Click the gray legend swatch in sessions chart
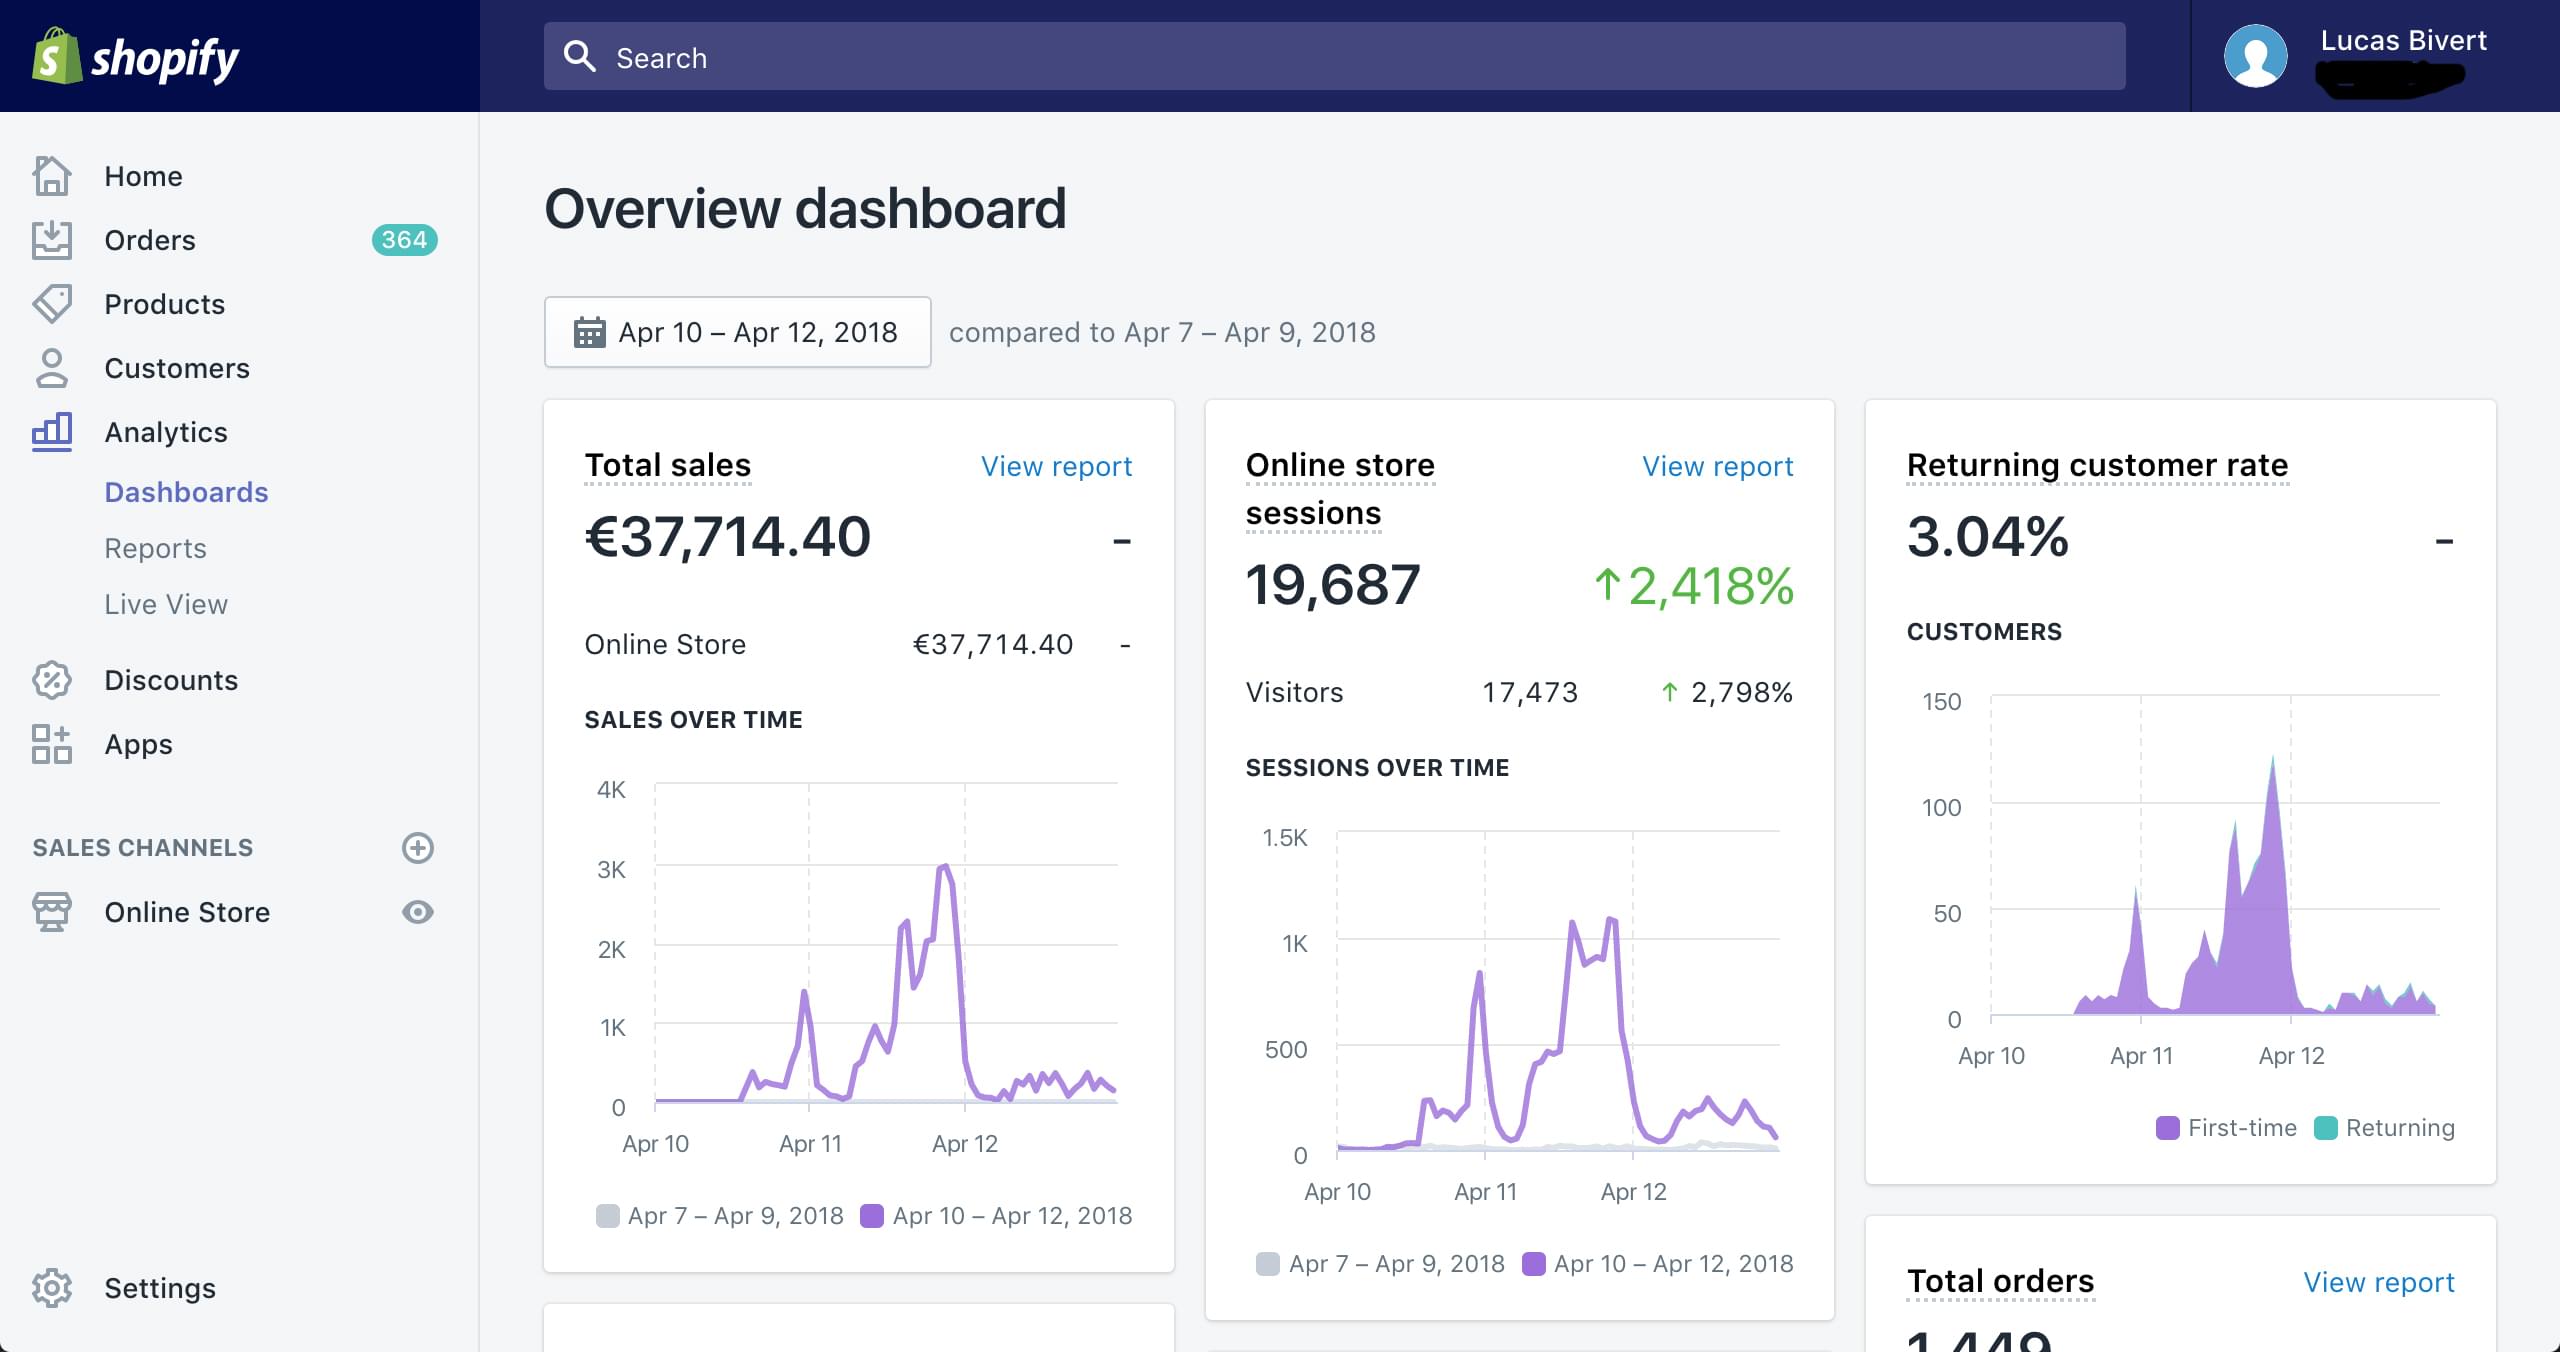The height and width of the screenshot is (1352, 2560). coord(1268,1263)
